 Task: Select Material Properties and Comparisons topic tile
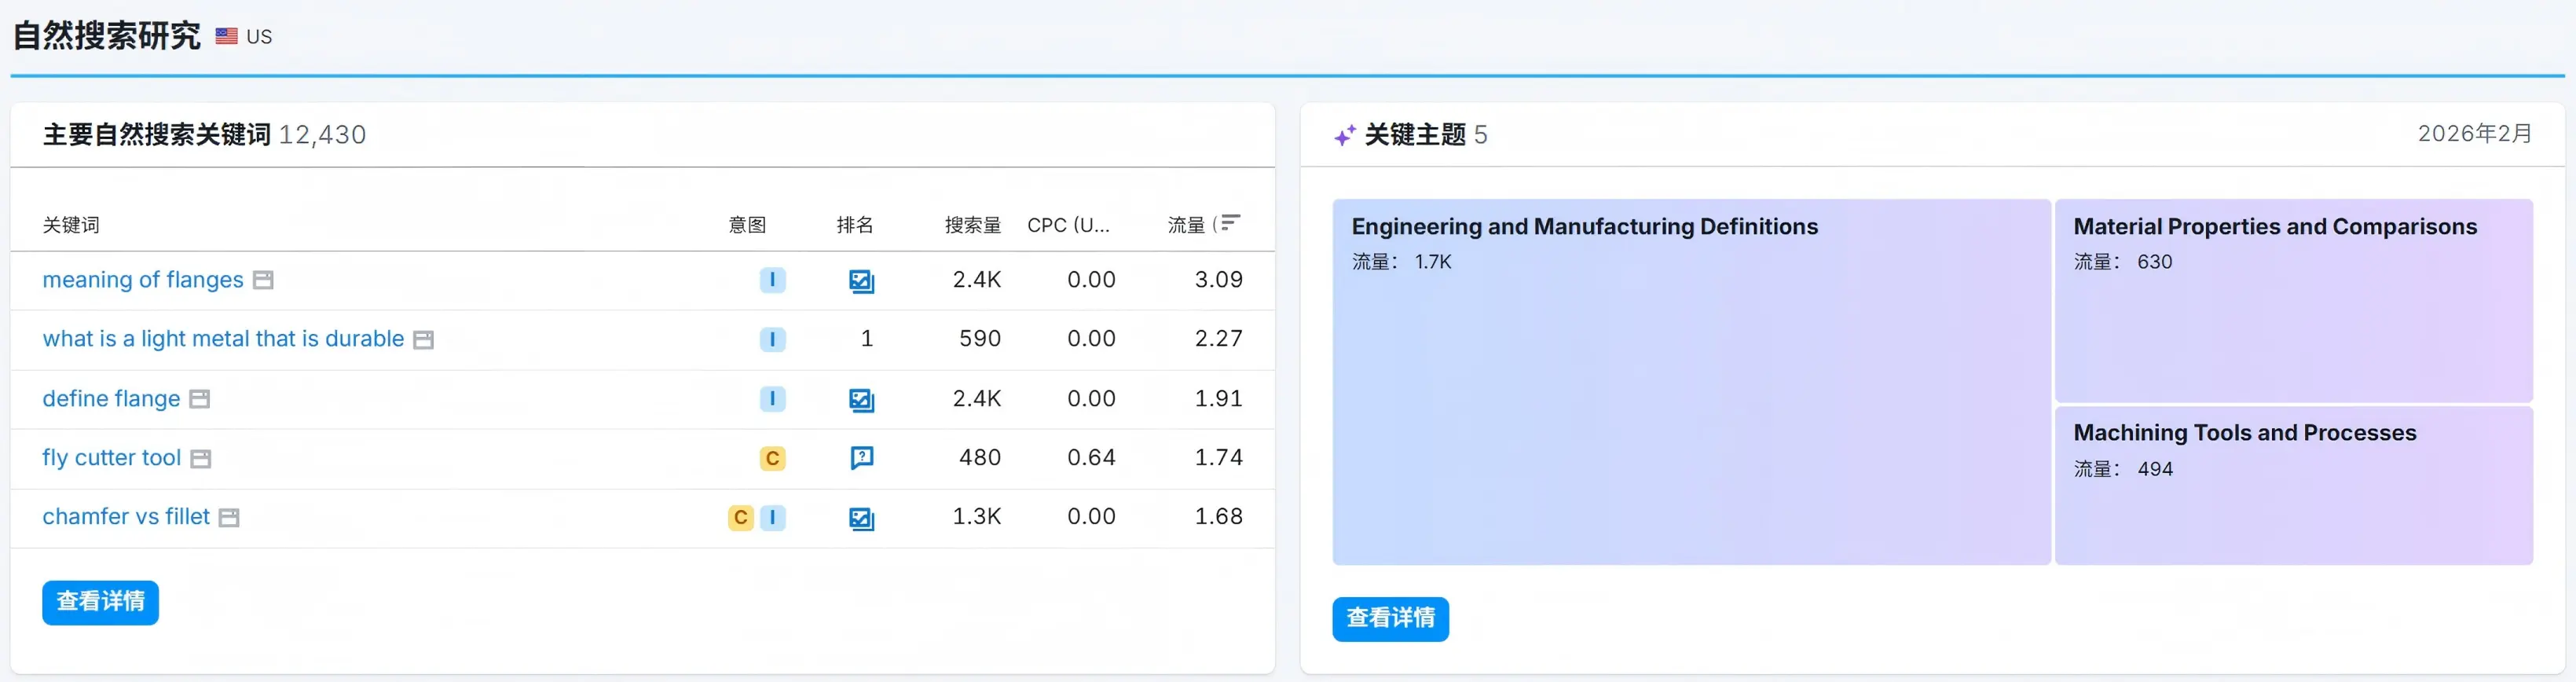tap(2293, 300)
